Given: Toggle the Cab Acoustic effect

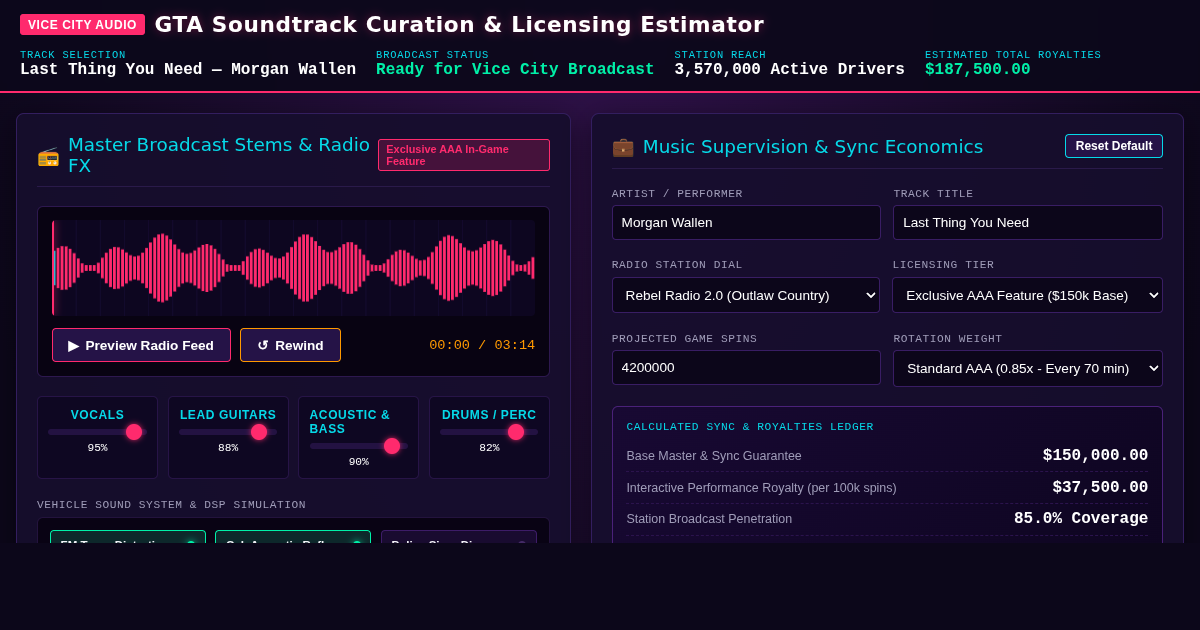Looking at the screenshot, I should [x=293, y=537].
